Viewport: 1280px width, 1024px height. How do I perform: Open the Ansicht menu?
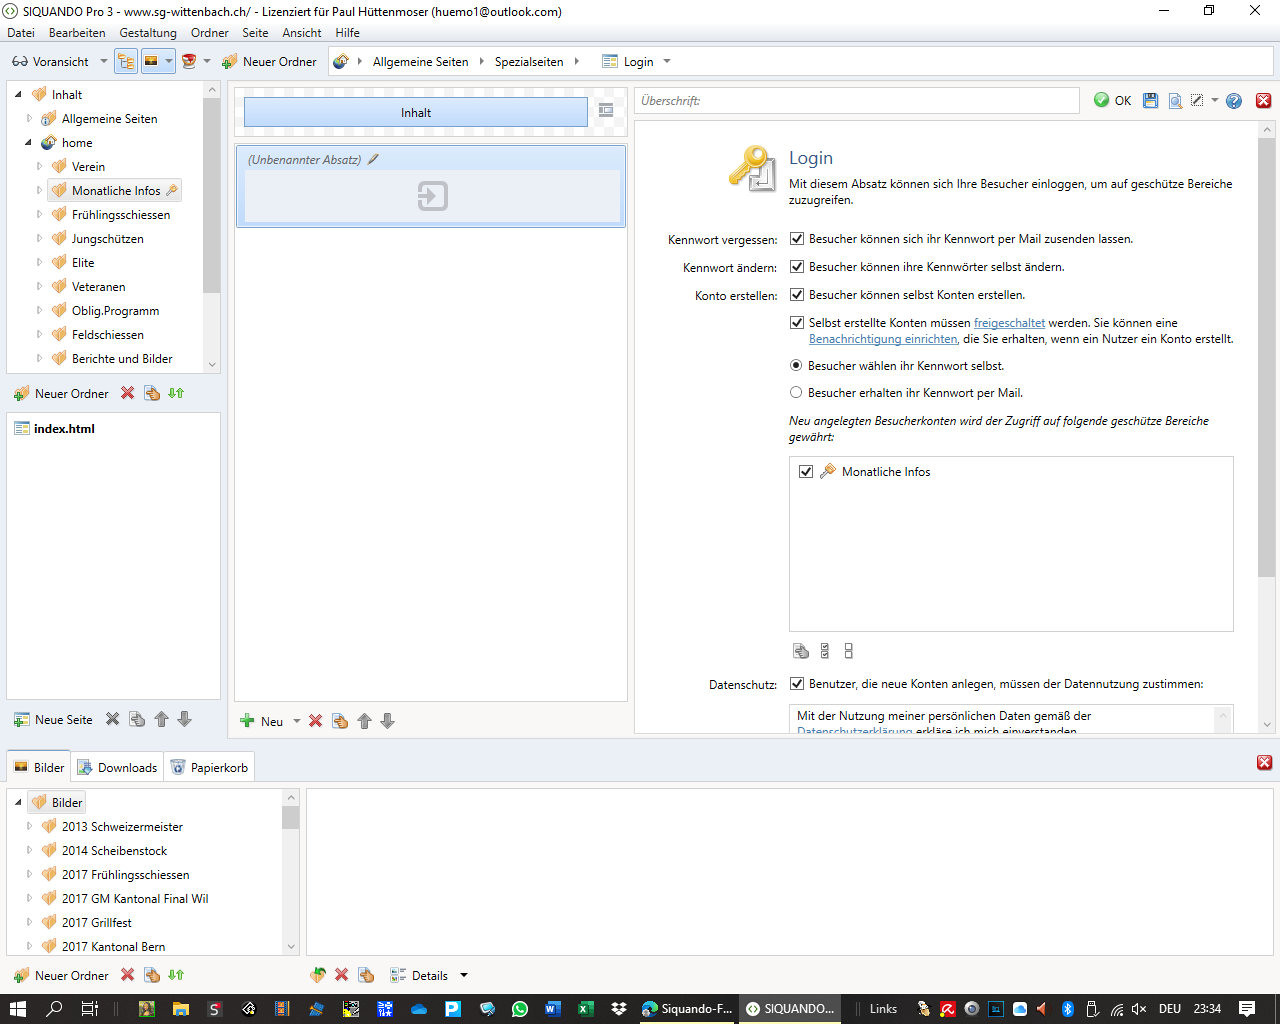click(x=302, y=33)
